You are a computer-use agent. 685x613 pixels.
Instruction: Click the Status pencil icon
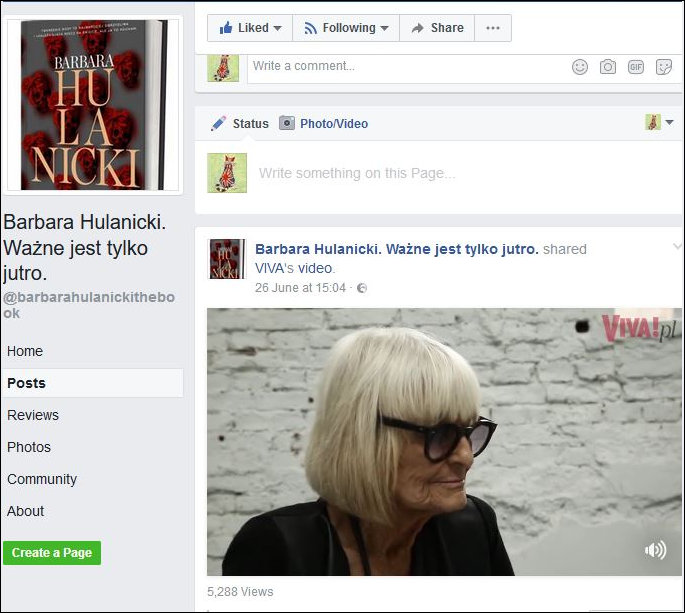(x=218, y=124)
